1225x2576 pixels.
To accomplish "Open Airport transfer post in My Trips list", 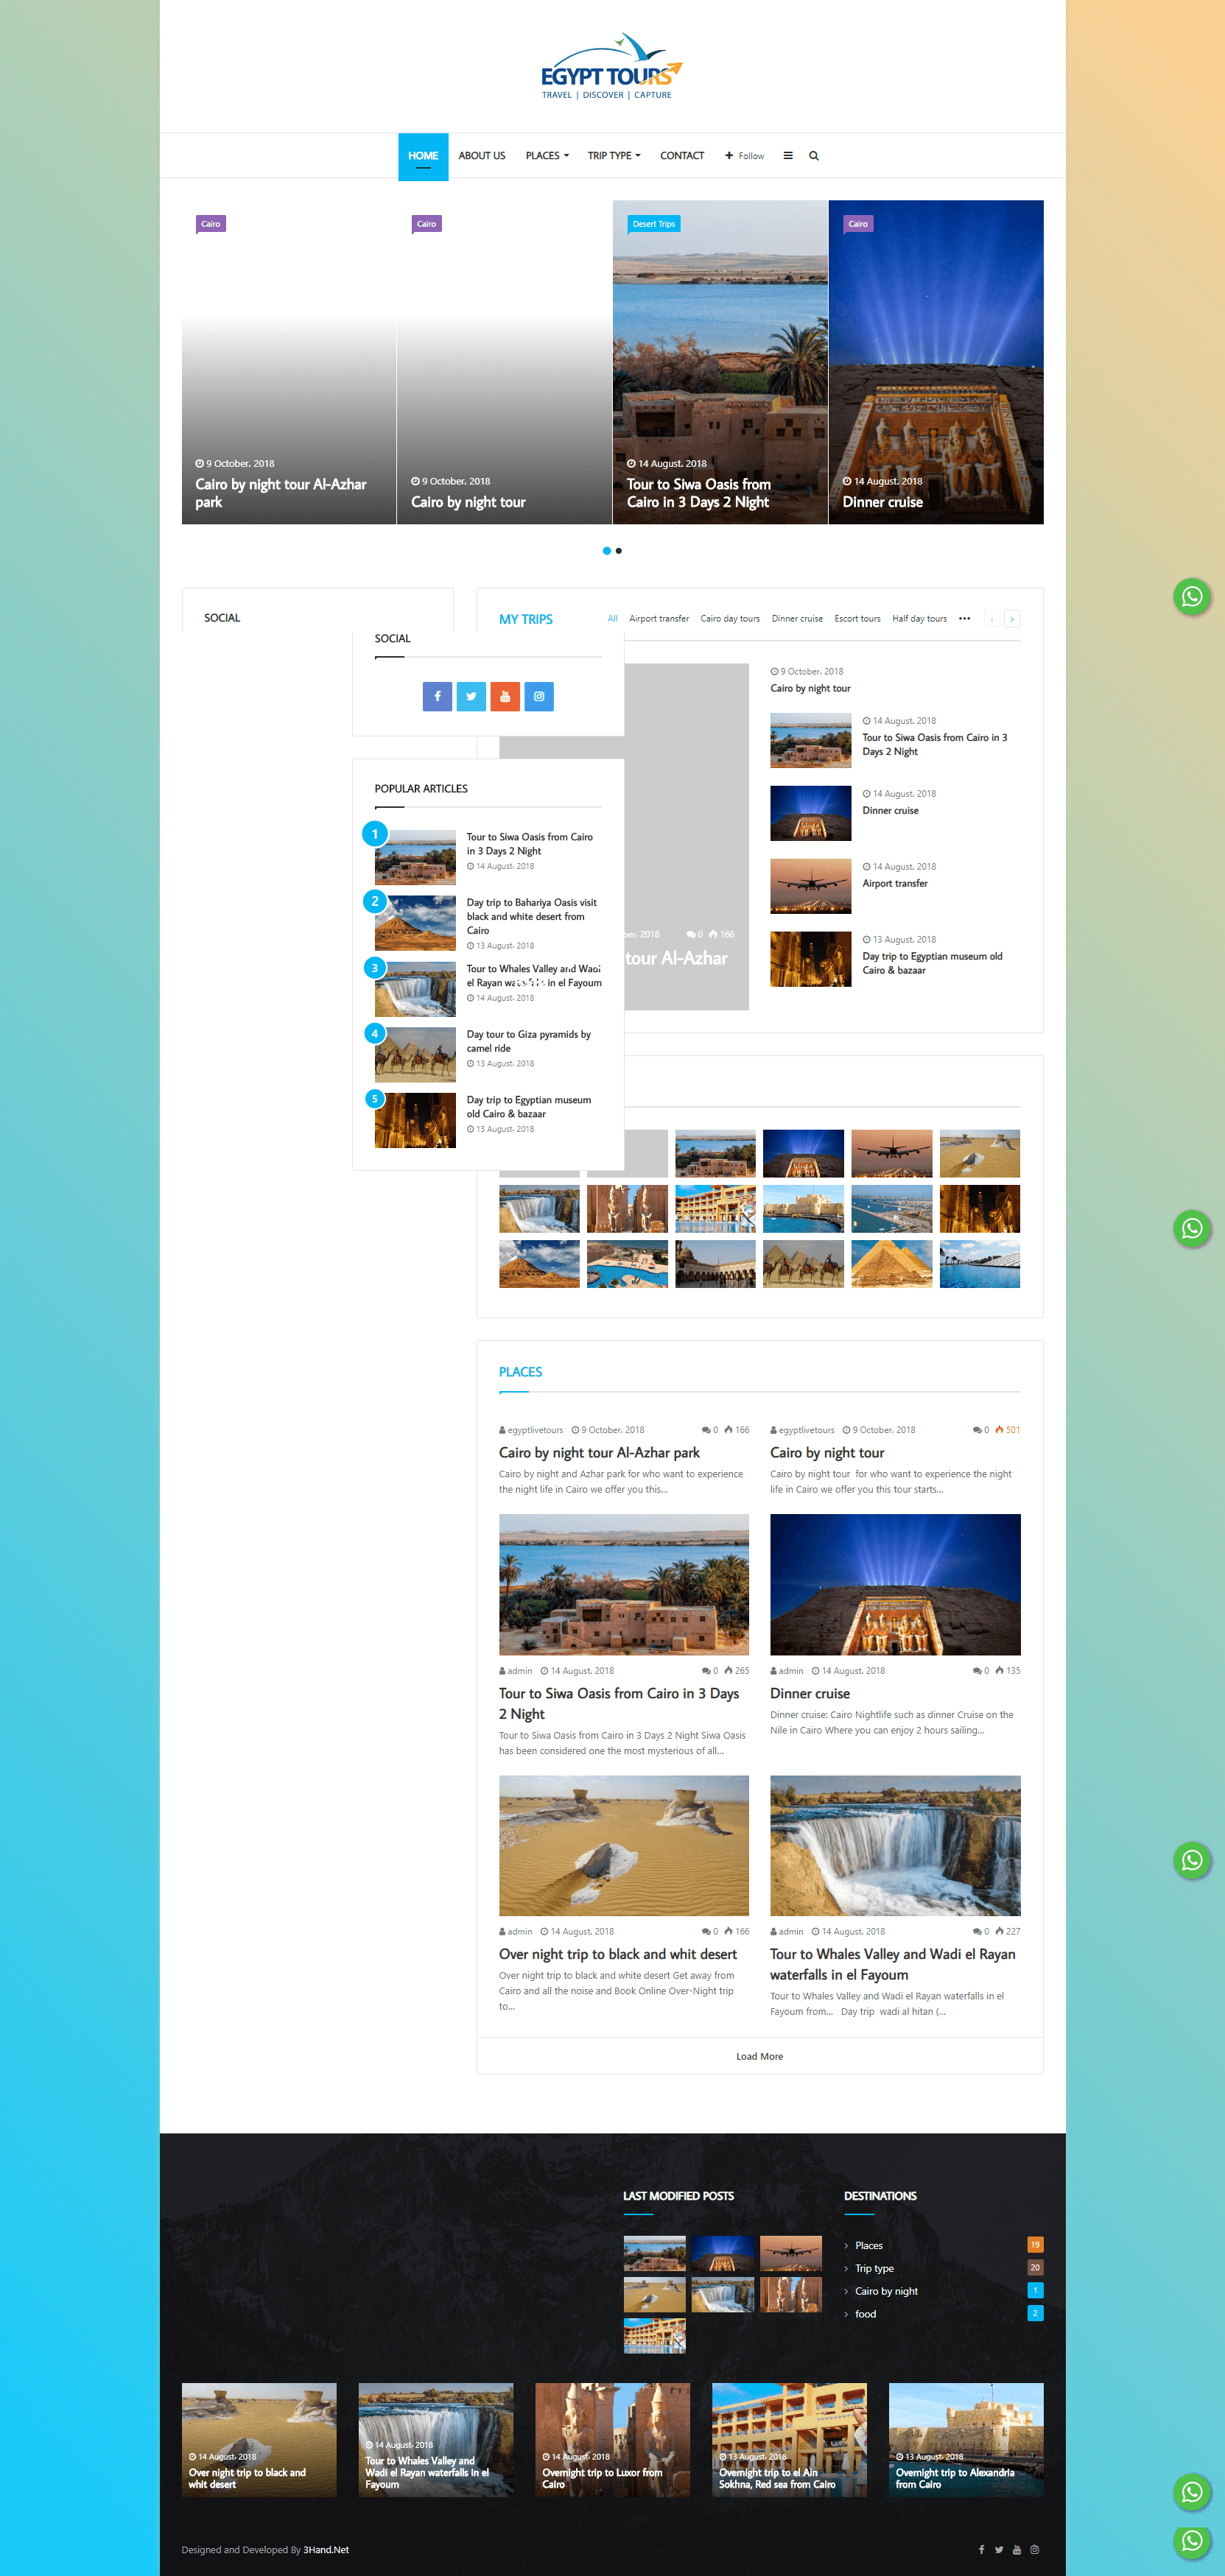I will coord(895,884).
